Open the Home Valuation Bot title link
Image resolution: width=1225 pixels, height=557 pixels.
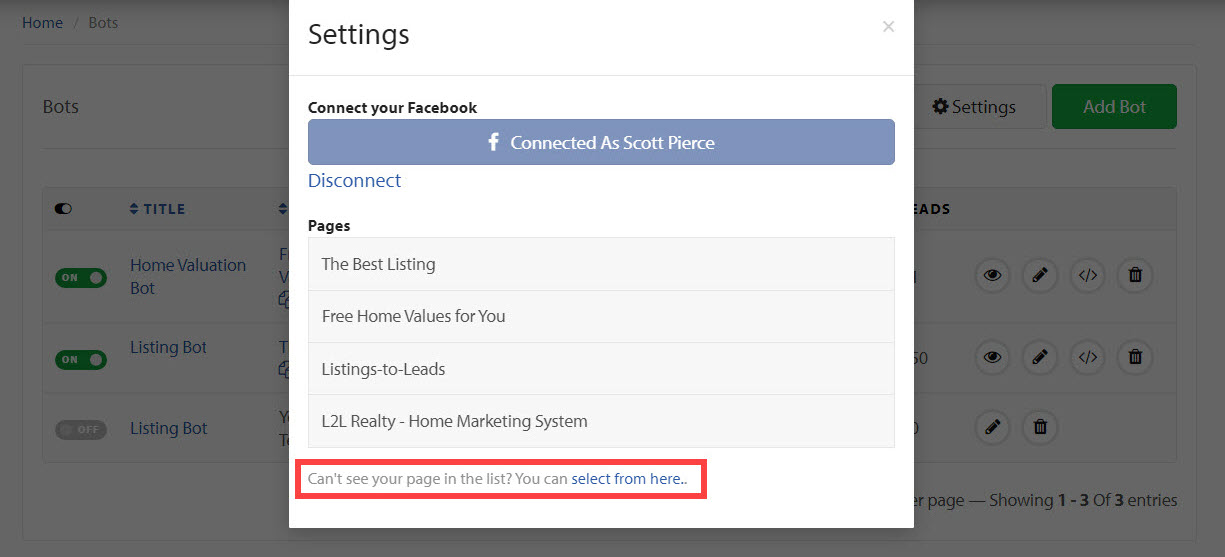(x=188, y=276)
